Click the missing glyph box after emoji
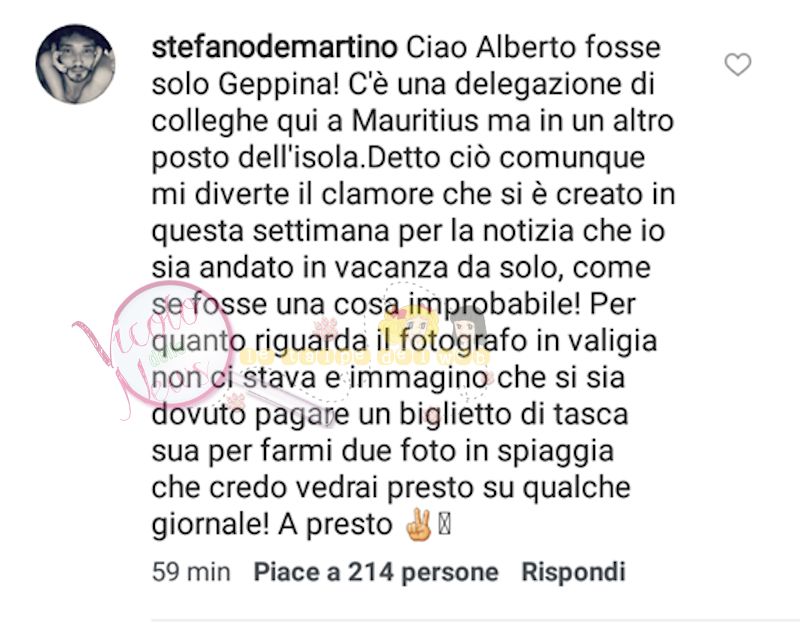Viewport: 800px width, 644px height. [444, 525]
